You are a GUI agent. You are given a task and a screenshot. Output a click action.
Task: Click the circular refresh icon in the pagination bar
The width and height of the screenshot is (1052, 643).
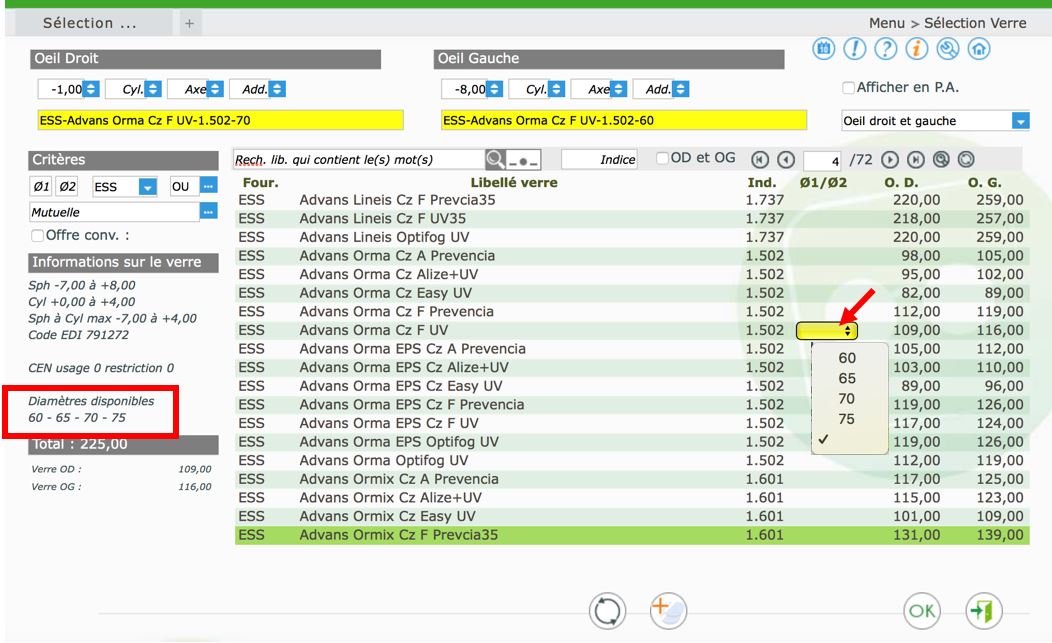(x=966, y=160)
